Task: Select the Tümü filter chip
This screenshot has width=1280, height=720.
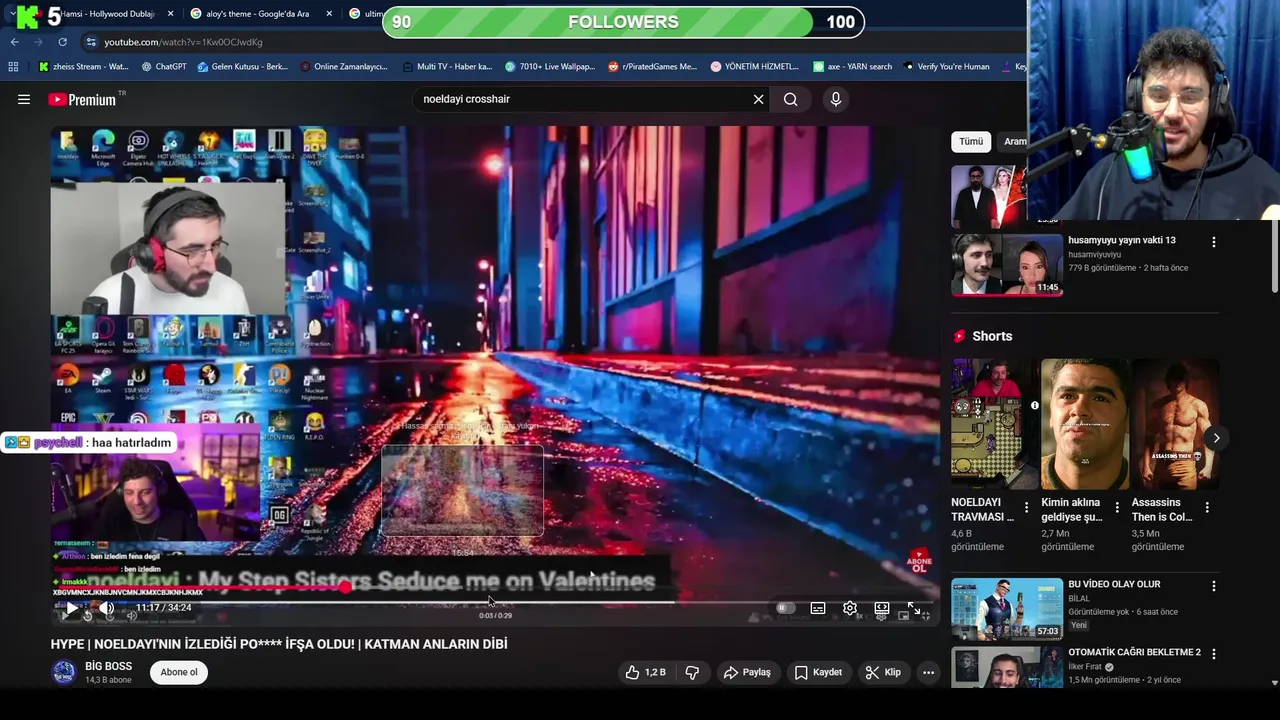Action: (971, 141)
